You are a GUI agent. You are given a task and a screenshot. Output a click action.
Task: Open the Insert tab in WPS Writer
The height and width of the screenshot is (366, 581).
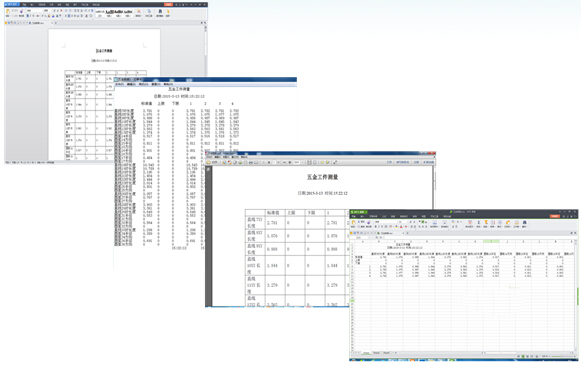point(32,5)
